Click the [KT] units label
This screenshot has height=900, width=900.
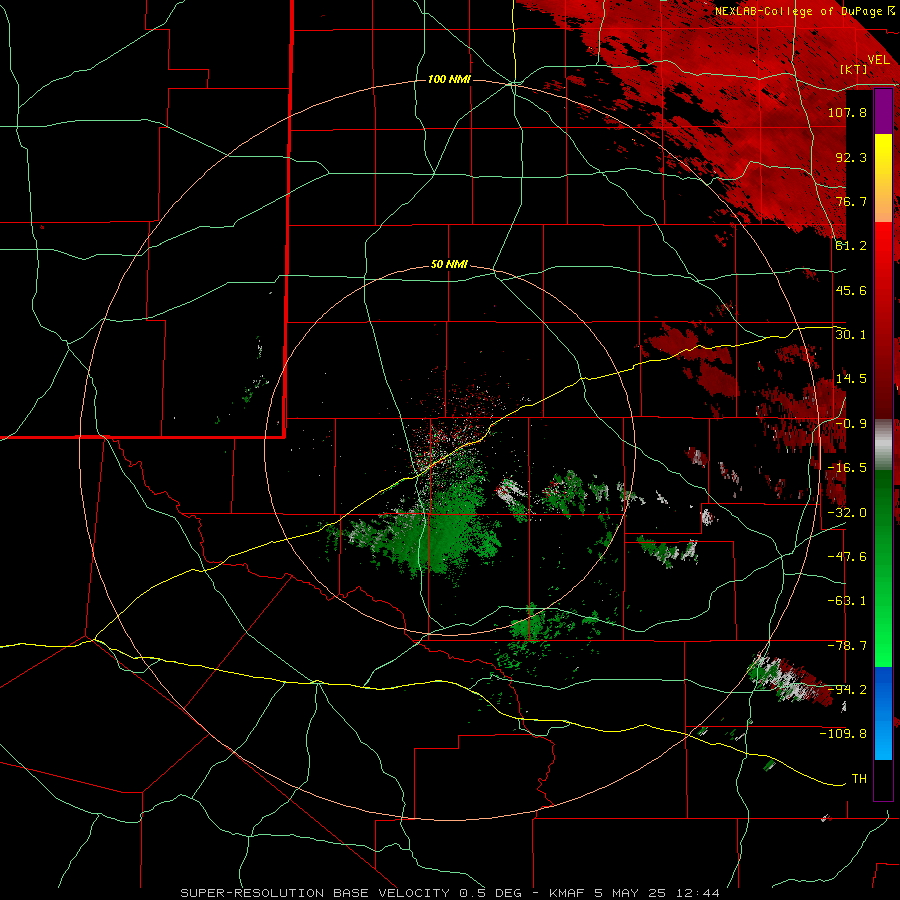point(854,69)
